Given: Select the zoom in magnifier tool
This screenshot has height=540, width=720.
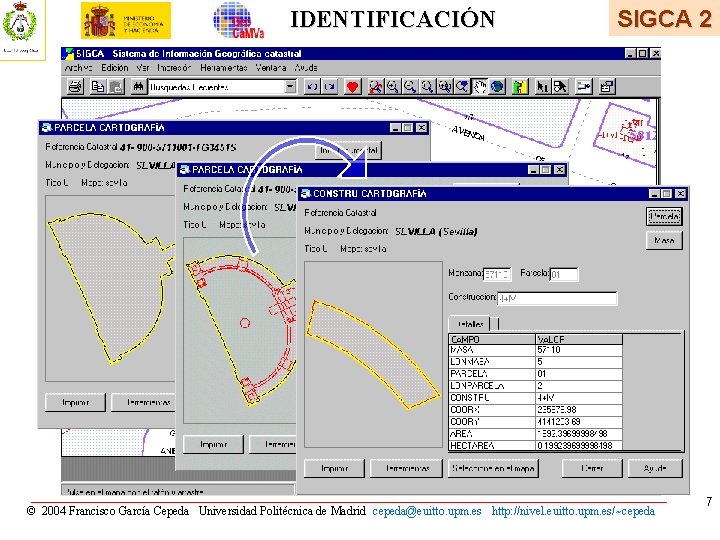Looking at the screenshot, I should (x=393, y=86).
